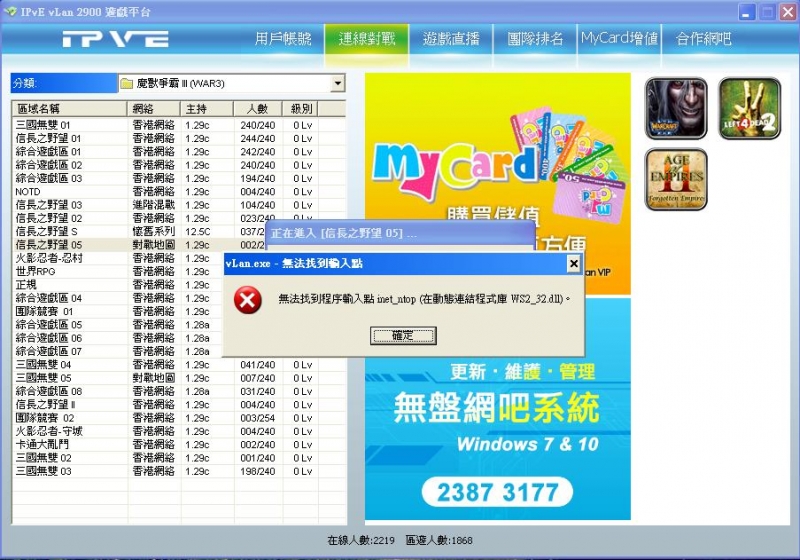Open the MyCard增值 tab
800x560 pixels.
click(x=619, y=39)
